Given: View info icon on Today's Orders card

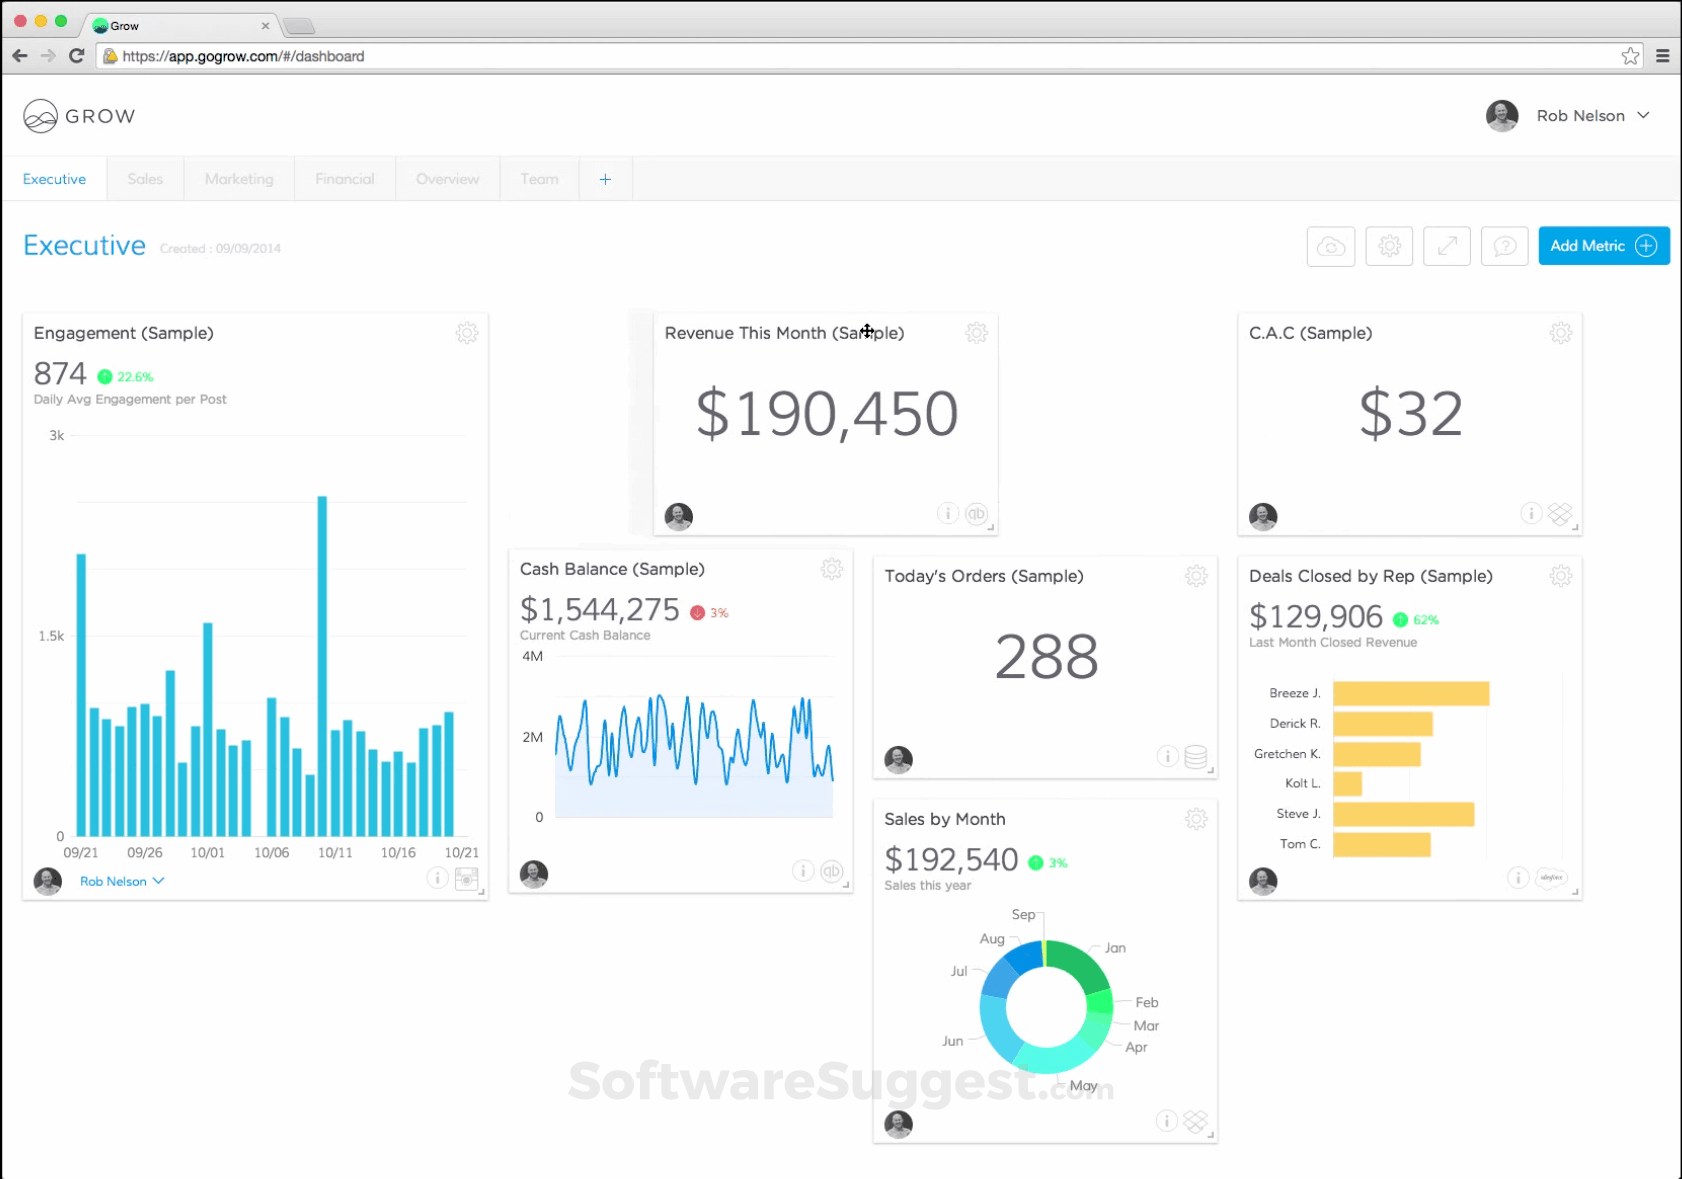Looking at the screenshot, I should (1167, 757).
